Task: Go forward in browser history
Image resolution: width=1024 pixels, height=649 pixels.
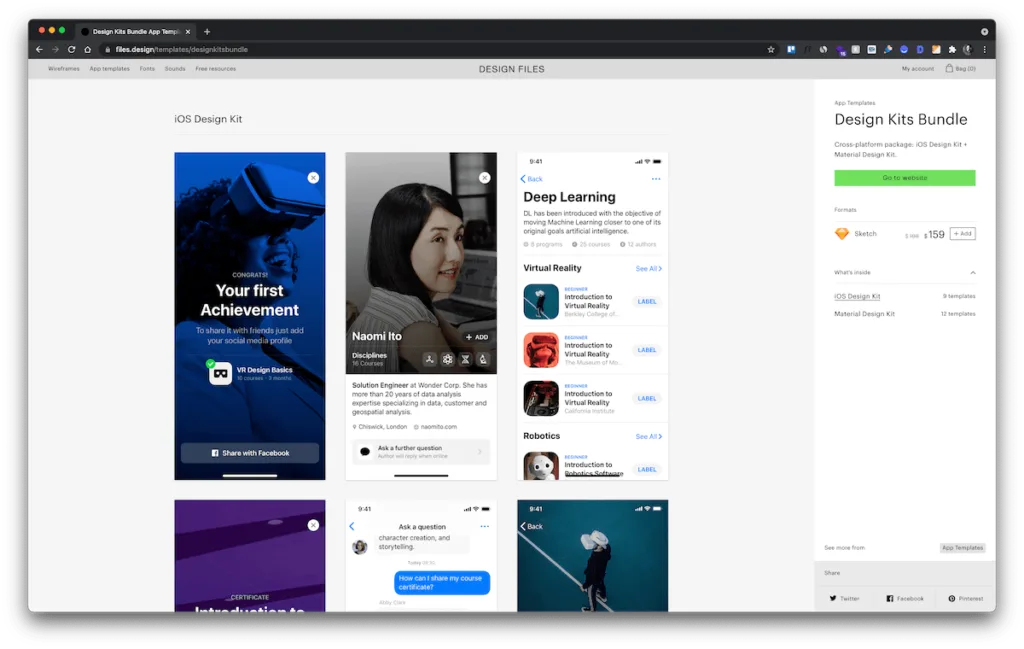Action: point(56,50)
